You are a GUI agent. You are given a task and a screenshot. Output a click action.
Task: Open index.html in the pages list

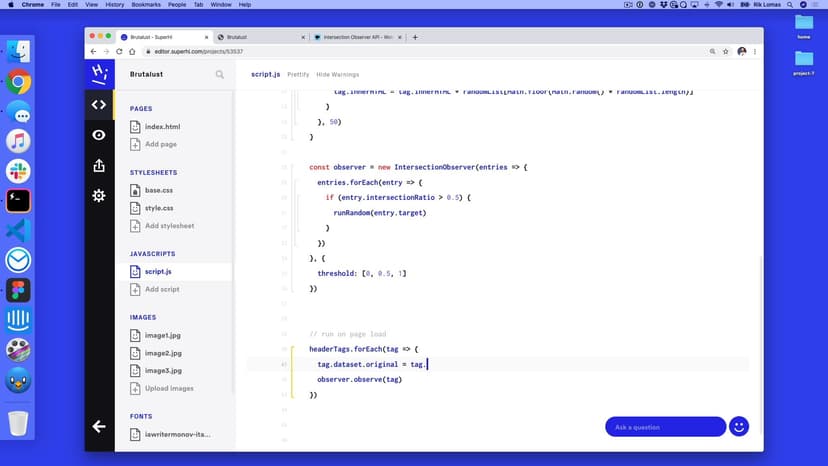(162, 127)
